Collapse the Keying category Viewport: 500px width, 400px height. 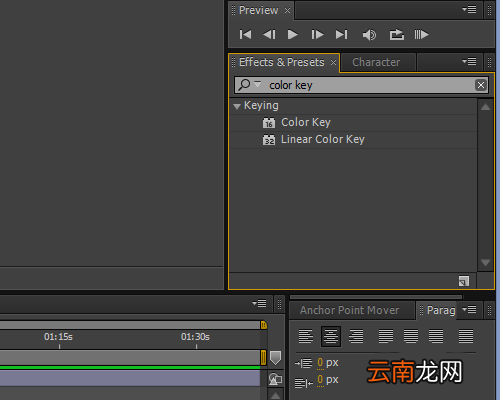pos(237,106)
